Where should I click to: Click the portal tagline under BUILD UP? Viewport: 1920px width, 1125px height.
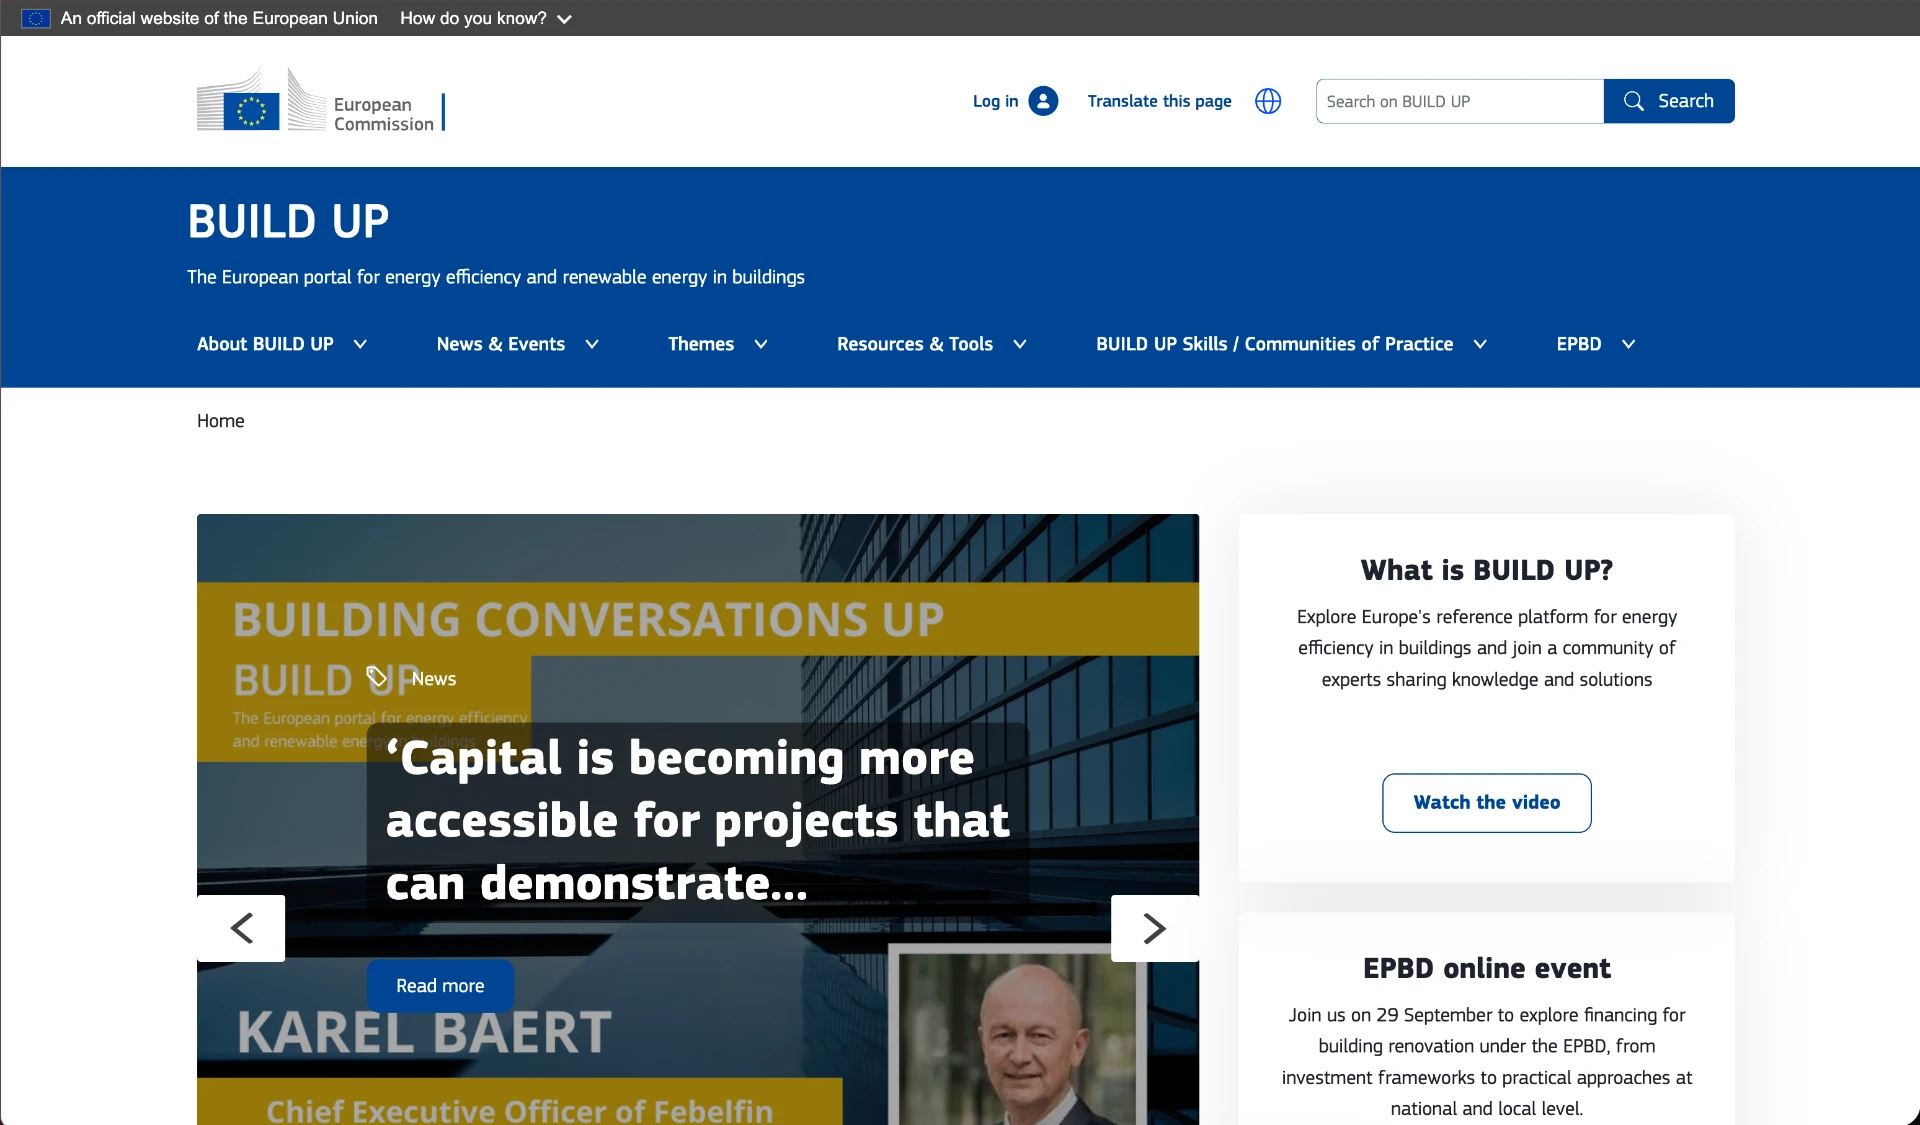point(496,277)
